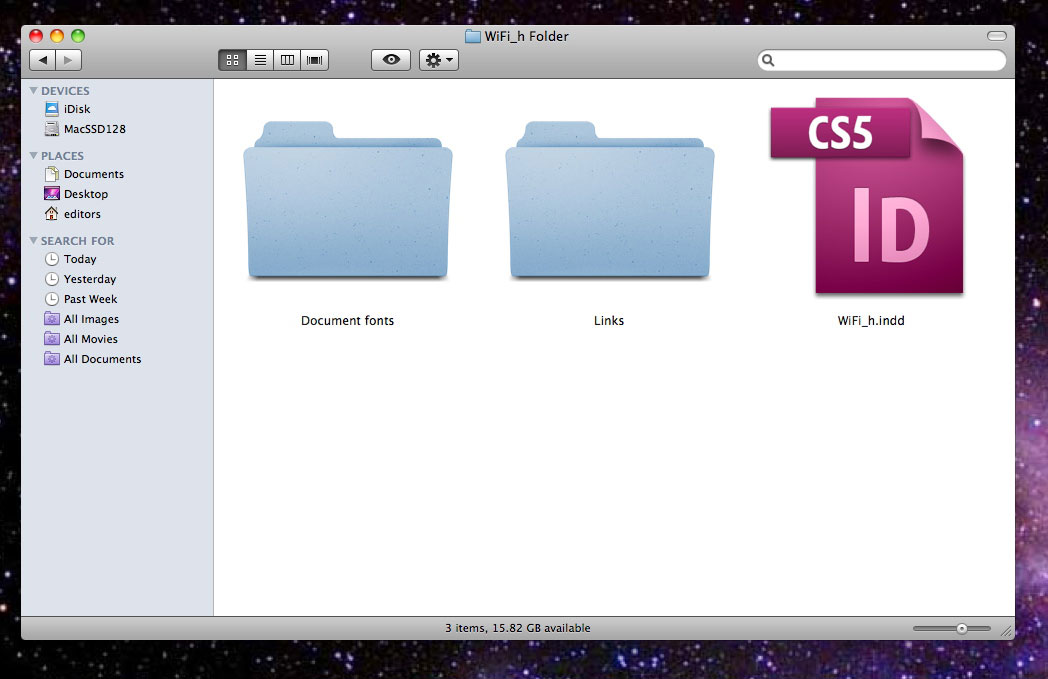1048x679 pixels.
Task: Click the Document fonts label
Action: point(348,321)
